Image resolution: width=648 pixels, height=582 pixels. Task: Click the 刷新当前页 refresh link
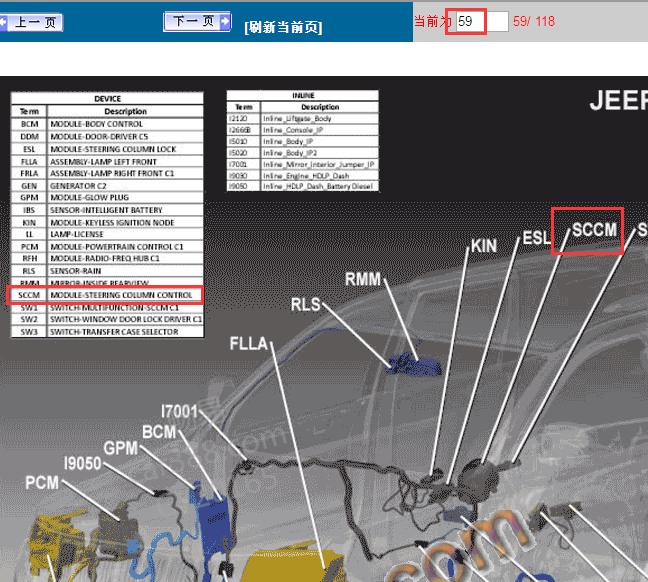(283, 27)
